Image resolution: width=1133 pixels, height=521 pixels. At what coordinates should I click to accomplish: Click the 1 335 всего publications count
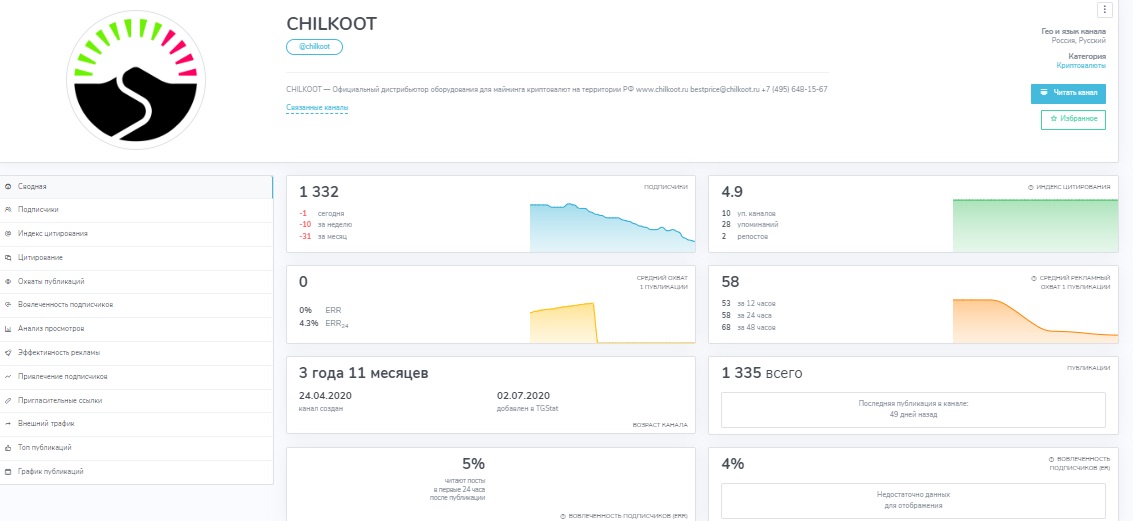coord(762,373)
